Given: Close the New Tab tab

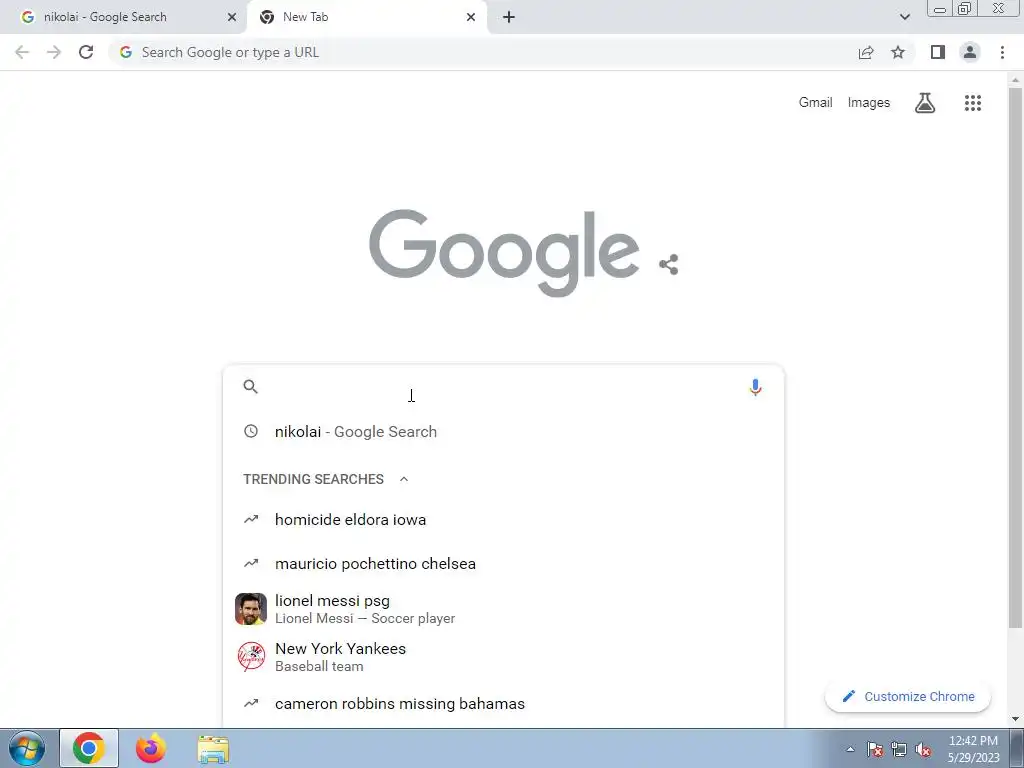Looking at the screenshot, I should 471,17.
